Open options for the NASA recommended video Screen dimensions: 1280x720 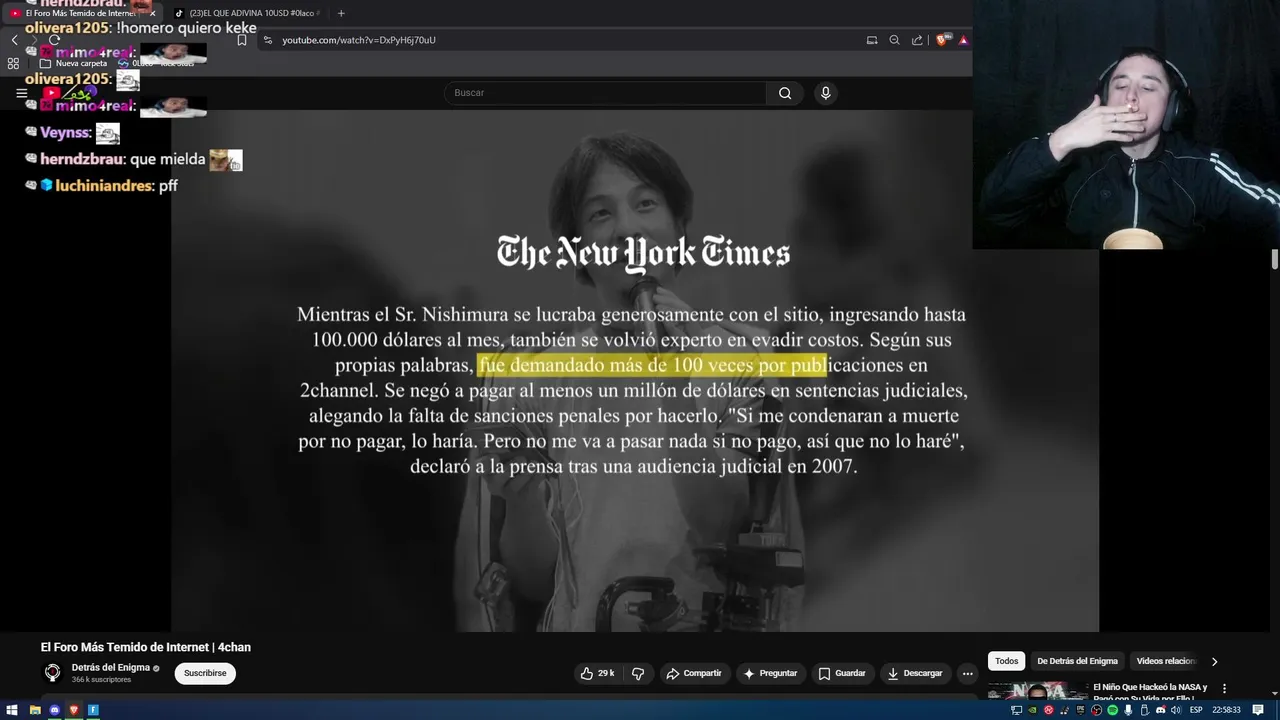tap(1224, 688)
